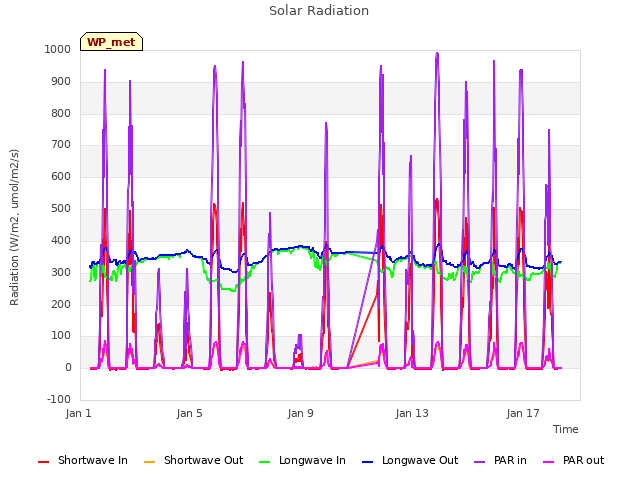Image resolution: width=640 pixels, height=480 pixels.
Task: Toggle the Longwave In legend entry
Action: 302,460
